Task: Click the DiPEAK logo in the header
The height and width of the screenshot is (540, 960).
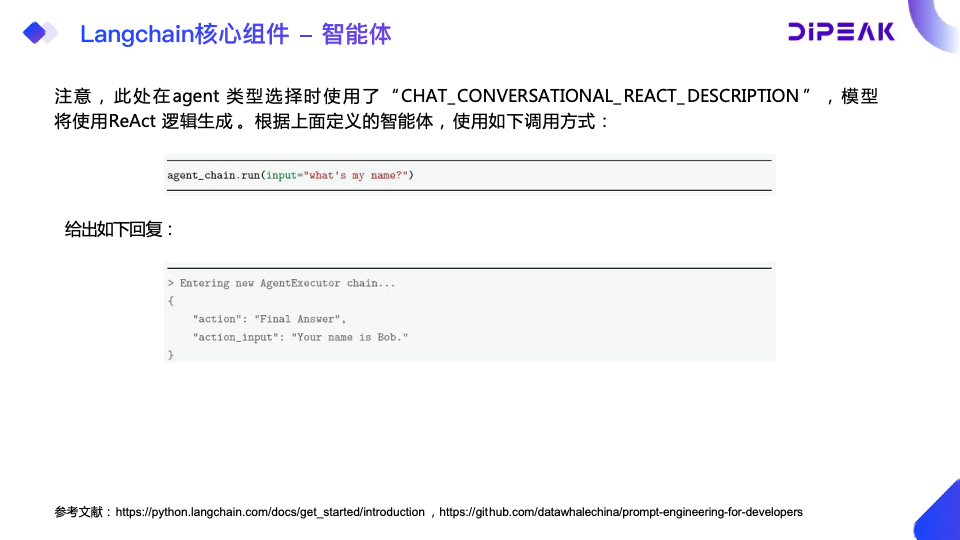Action: [x=841, y=32]
